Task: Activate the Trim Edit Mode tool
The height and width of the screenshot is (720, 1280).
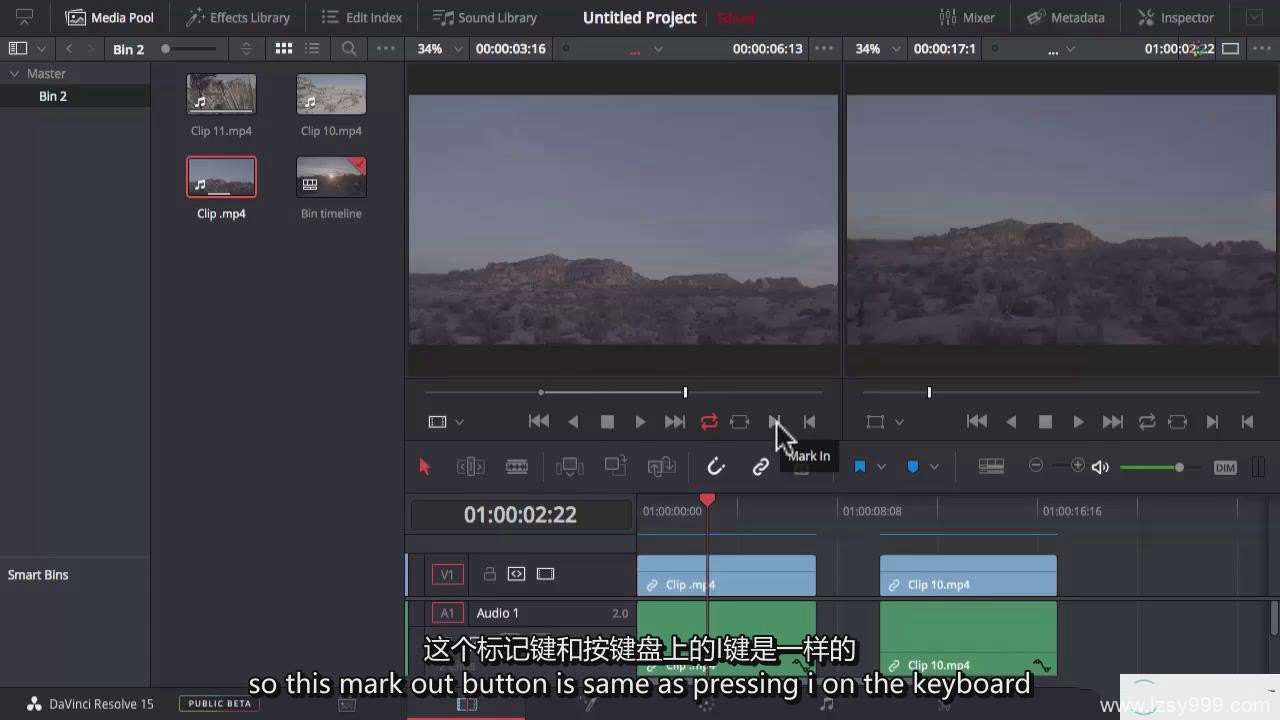Action: coord(470,467)
